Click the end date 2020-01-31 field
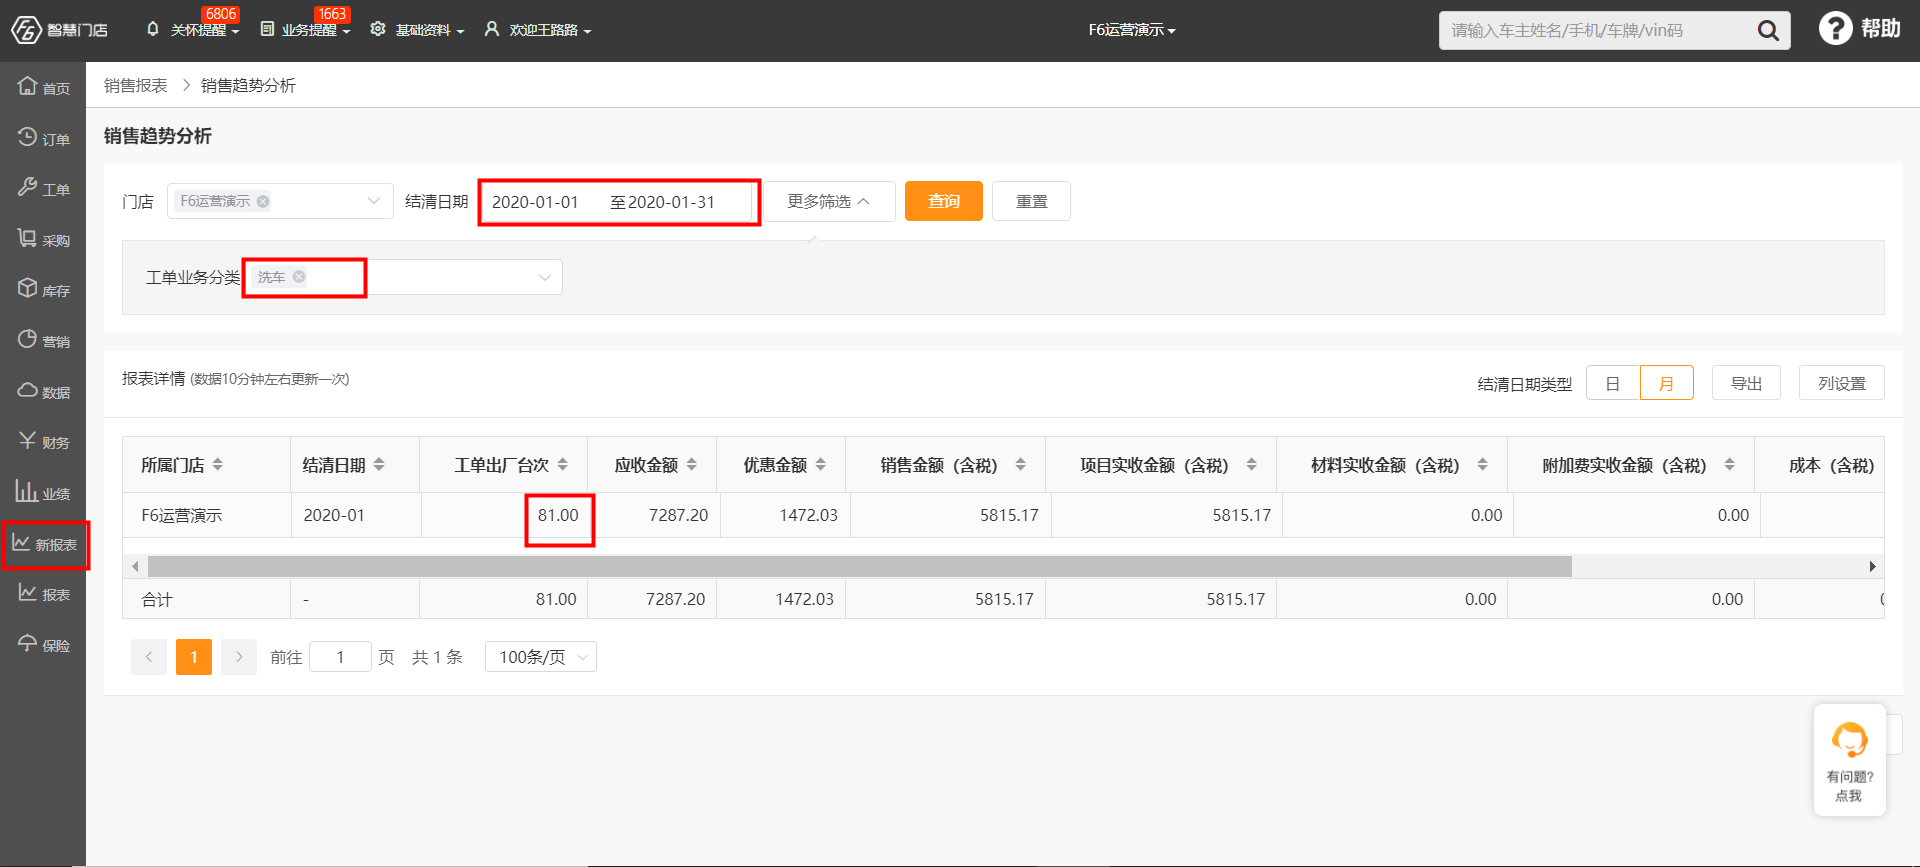Screen dimensions: 1920x867 672,202
